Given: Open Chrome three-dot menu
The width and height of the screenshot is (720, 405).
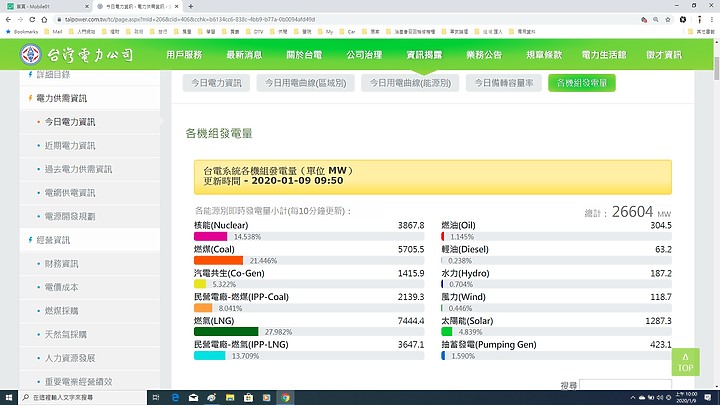Looking at the screenshot, I should 712,19.
